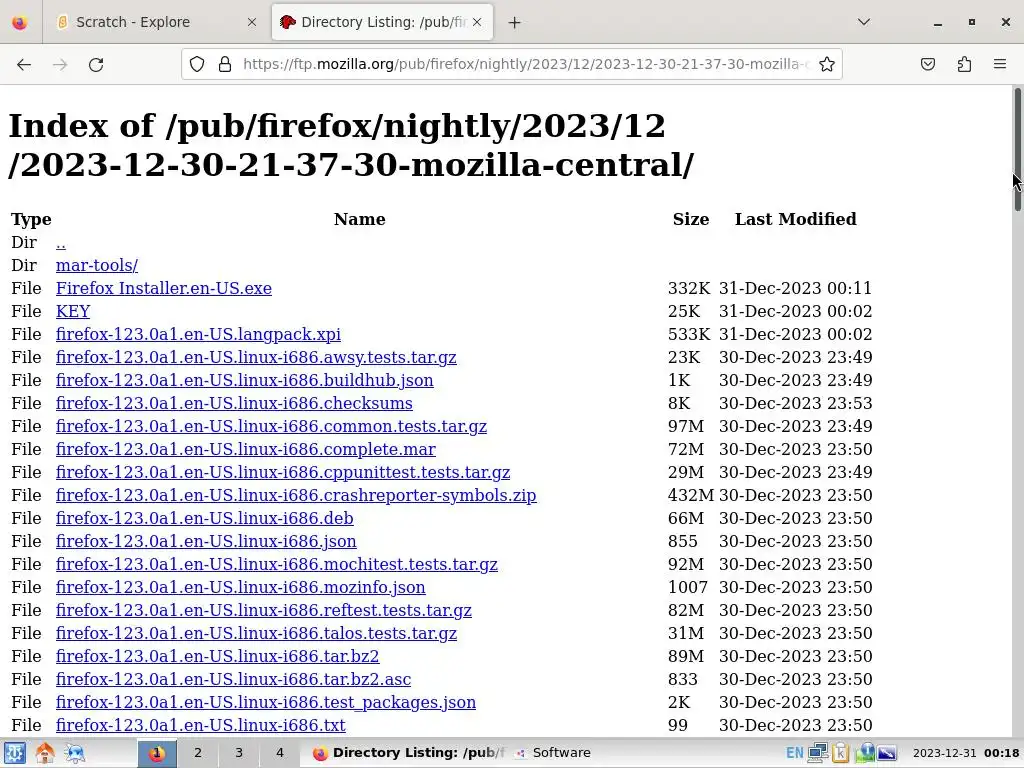Open linux-i686.awsy.tests.tar.gz link
The width and height of the screenshot is (1024, 768).
(256, 357)
